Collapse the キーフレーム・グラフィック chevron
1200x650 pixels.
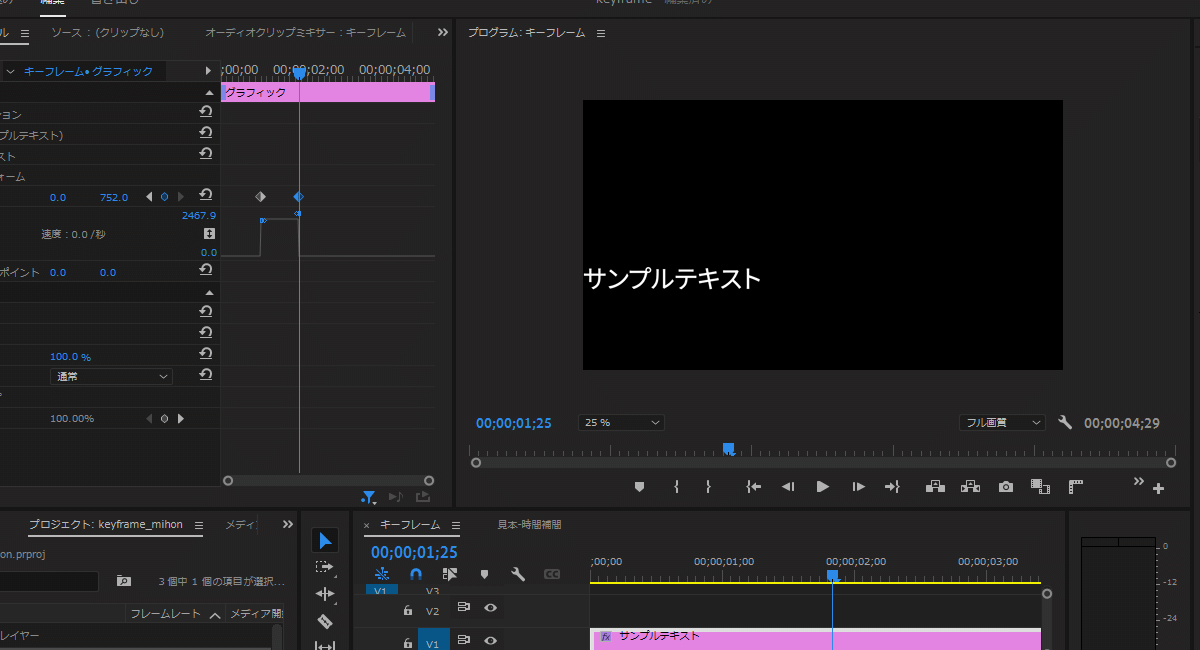[x=11, y=71]
